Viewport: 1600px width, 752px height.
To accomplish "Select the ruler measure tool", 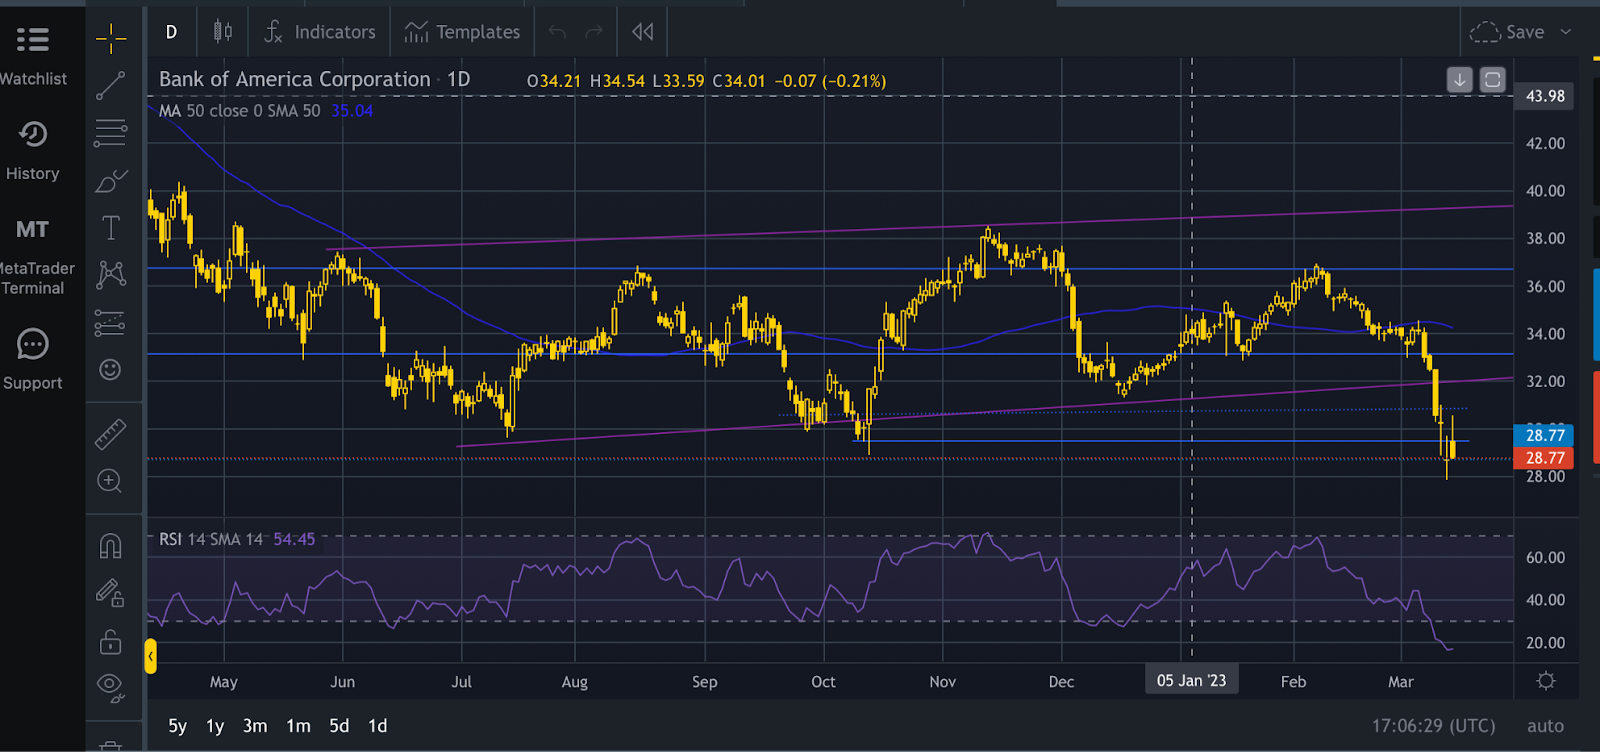I will pos(111,434).
